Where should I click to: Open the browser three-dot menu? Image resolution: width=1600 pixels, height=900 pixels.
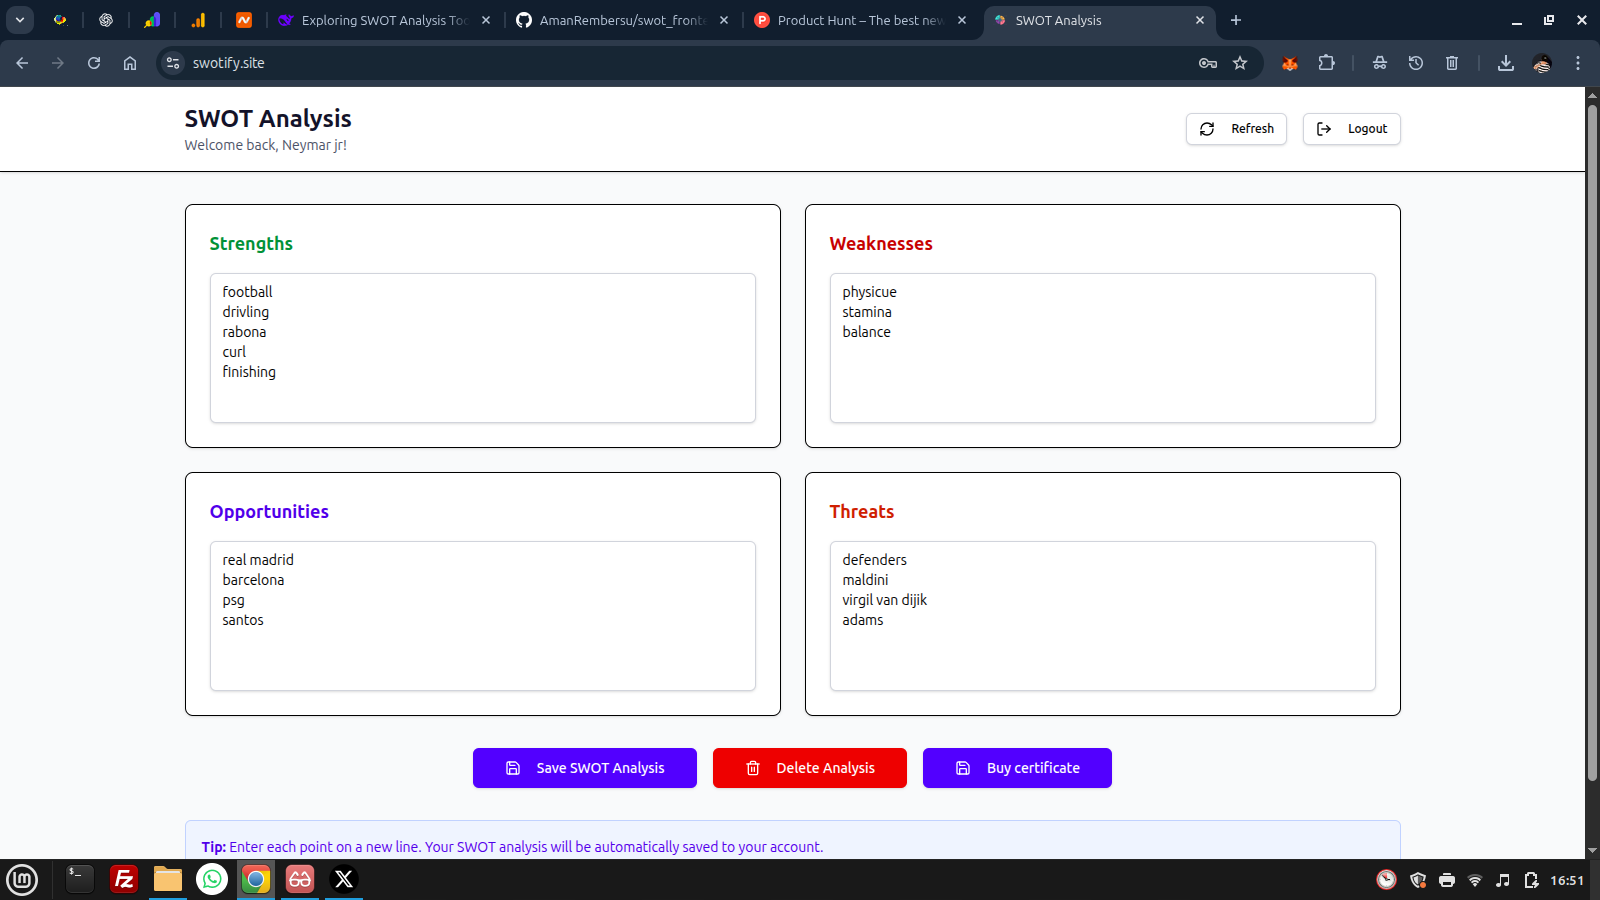click(1578, 62)
